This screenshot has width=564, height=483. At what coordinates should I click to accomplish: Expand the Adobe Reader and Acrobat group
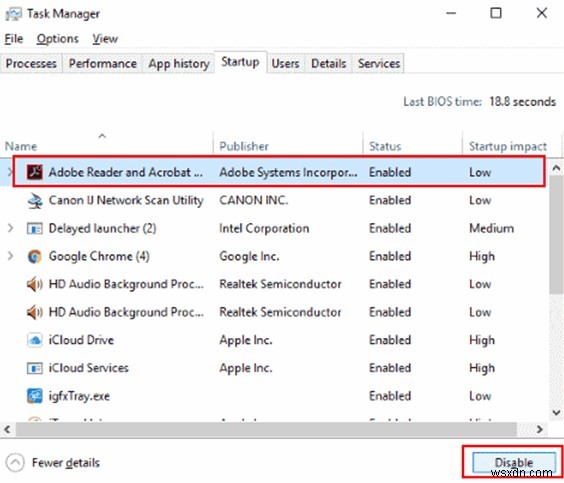(x=10, y=172)
